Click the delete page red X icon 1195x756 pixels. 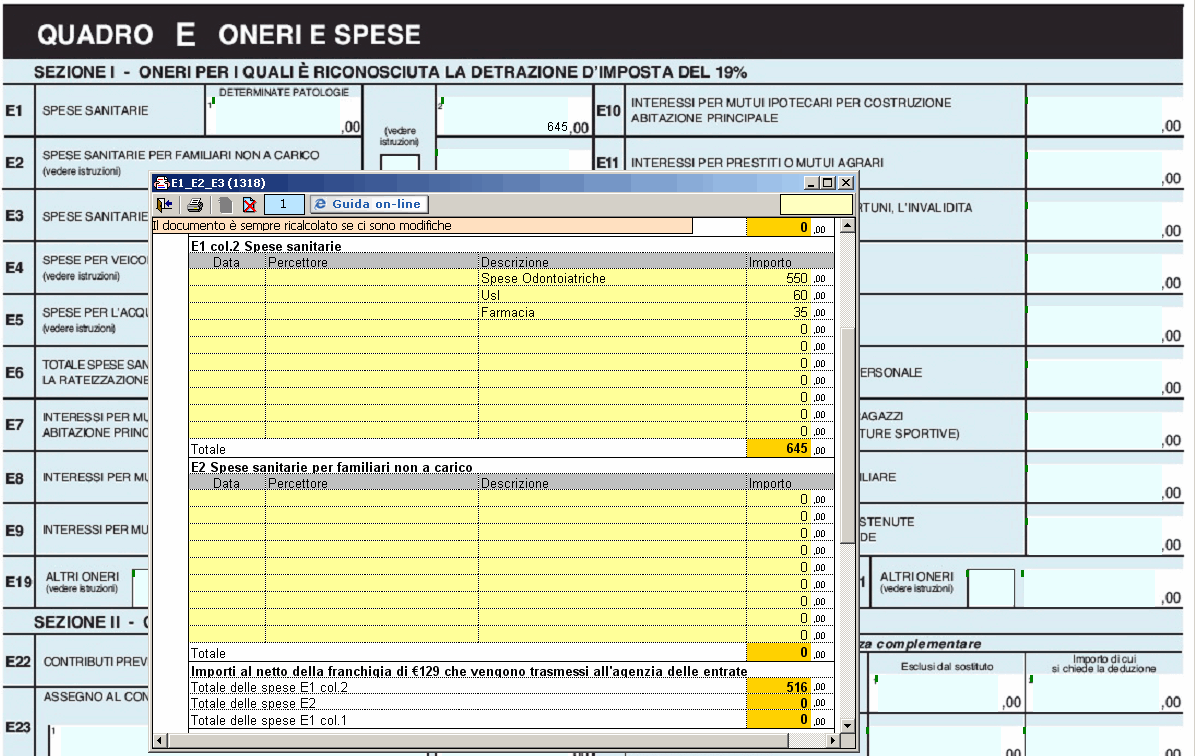(x=248, y=204)
